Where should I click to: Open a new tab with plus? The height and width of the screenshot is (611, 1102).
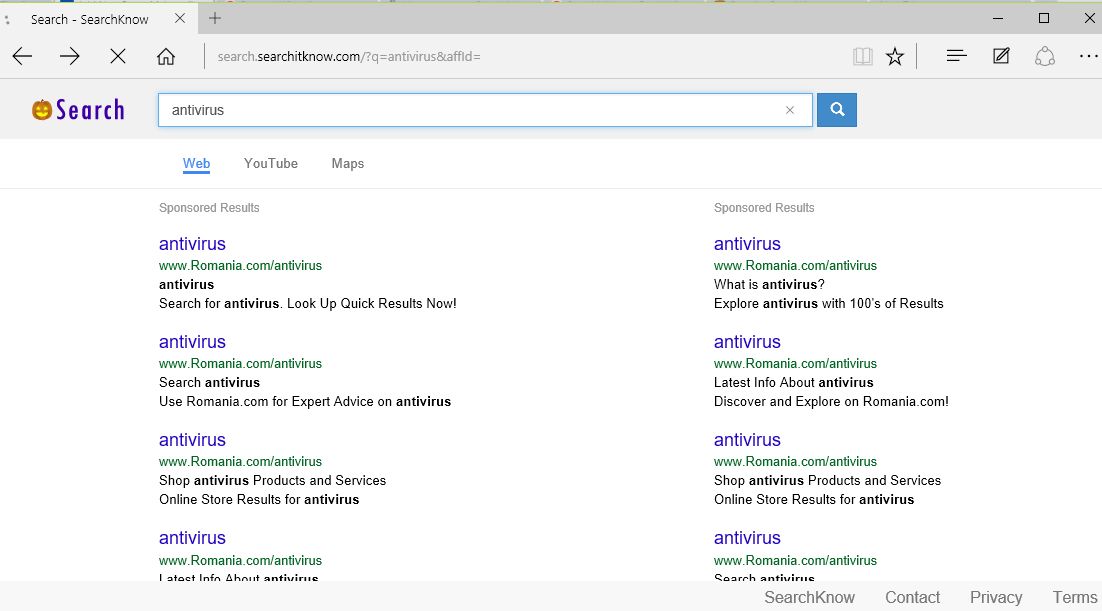pyautogui.click(x=215, y=18)
